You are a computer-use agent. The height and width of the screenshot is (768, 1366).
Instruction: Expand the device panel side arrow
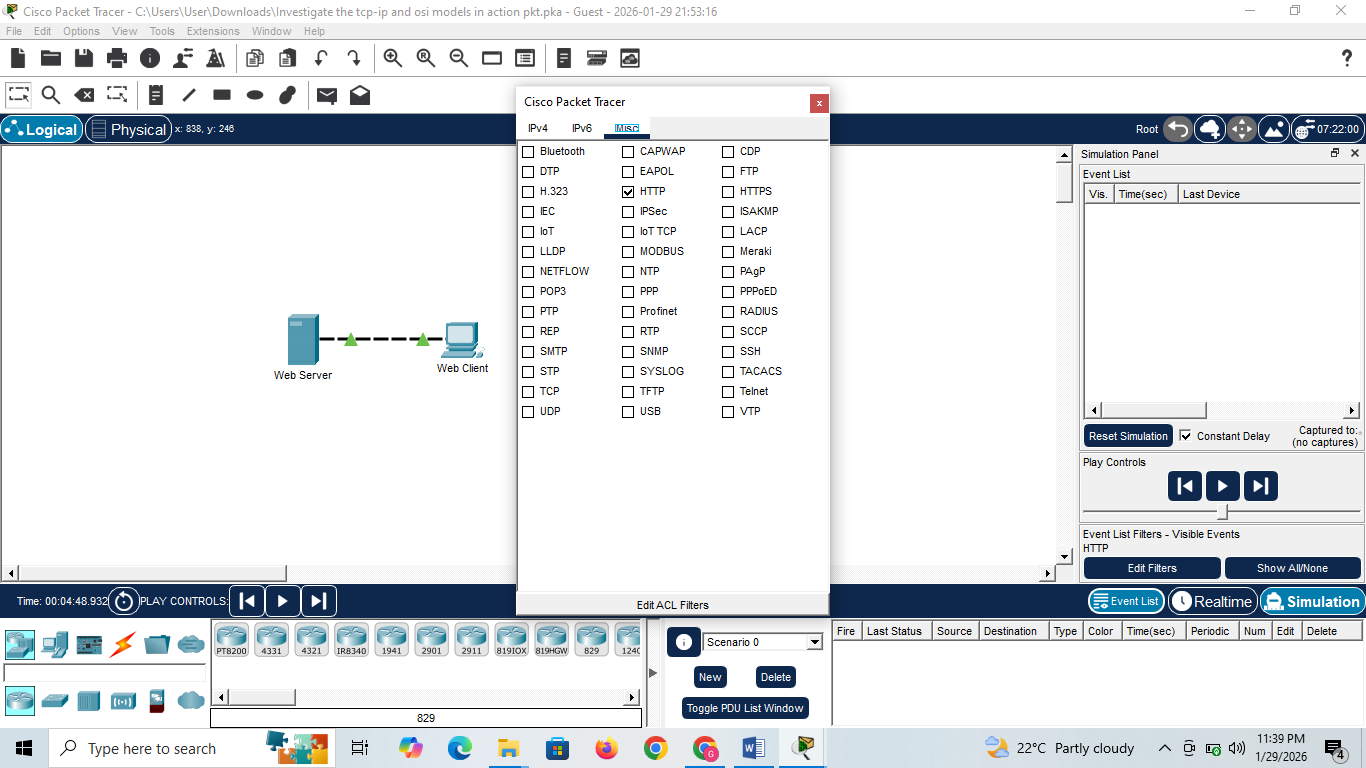pyautogui.click(x=654, y=673)
